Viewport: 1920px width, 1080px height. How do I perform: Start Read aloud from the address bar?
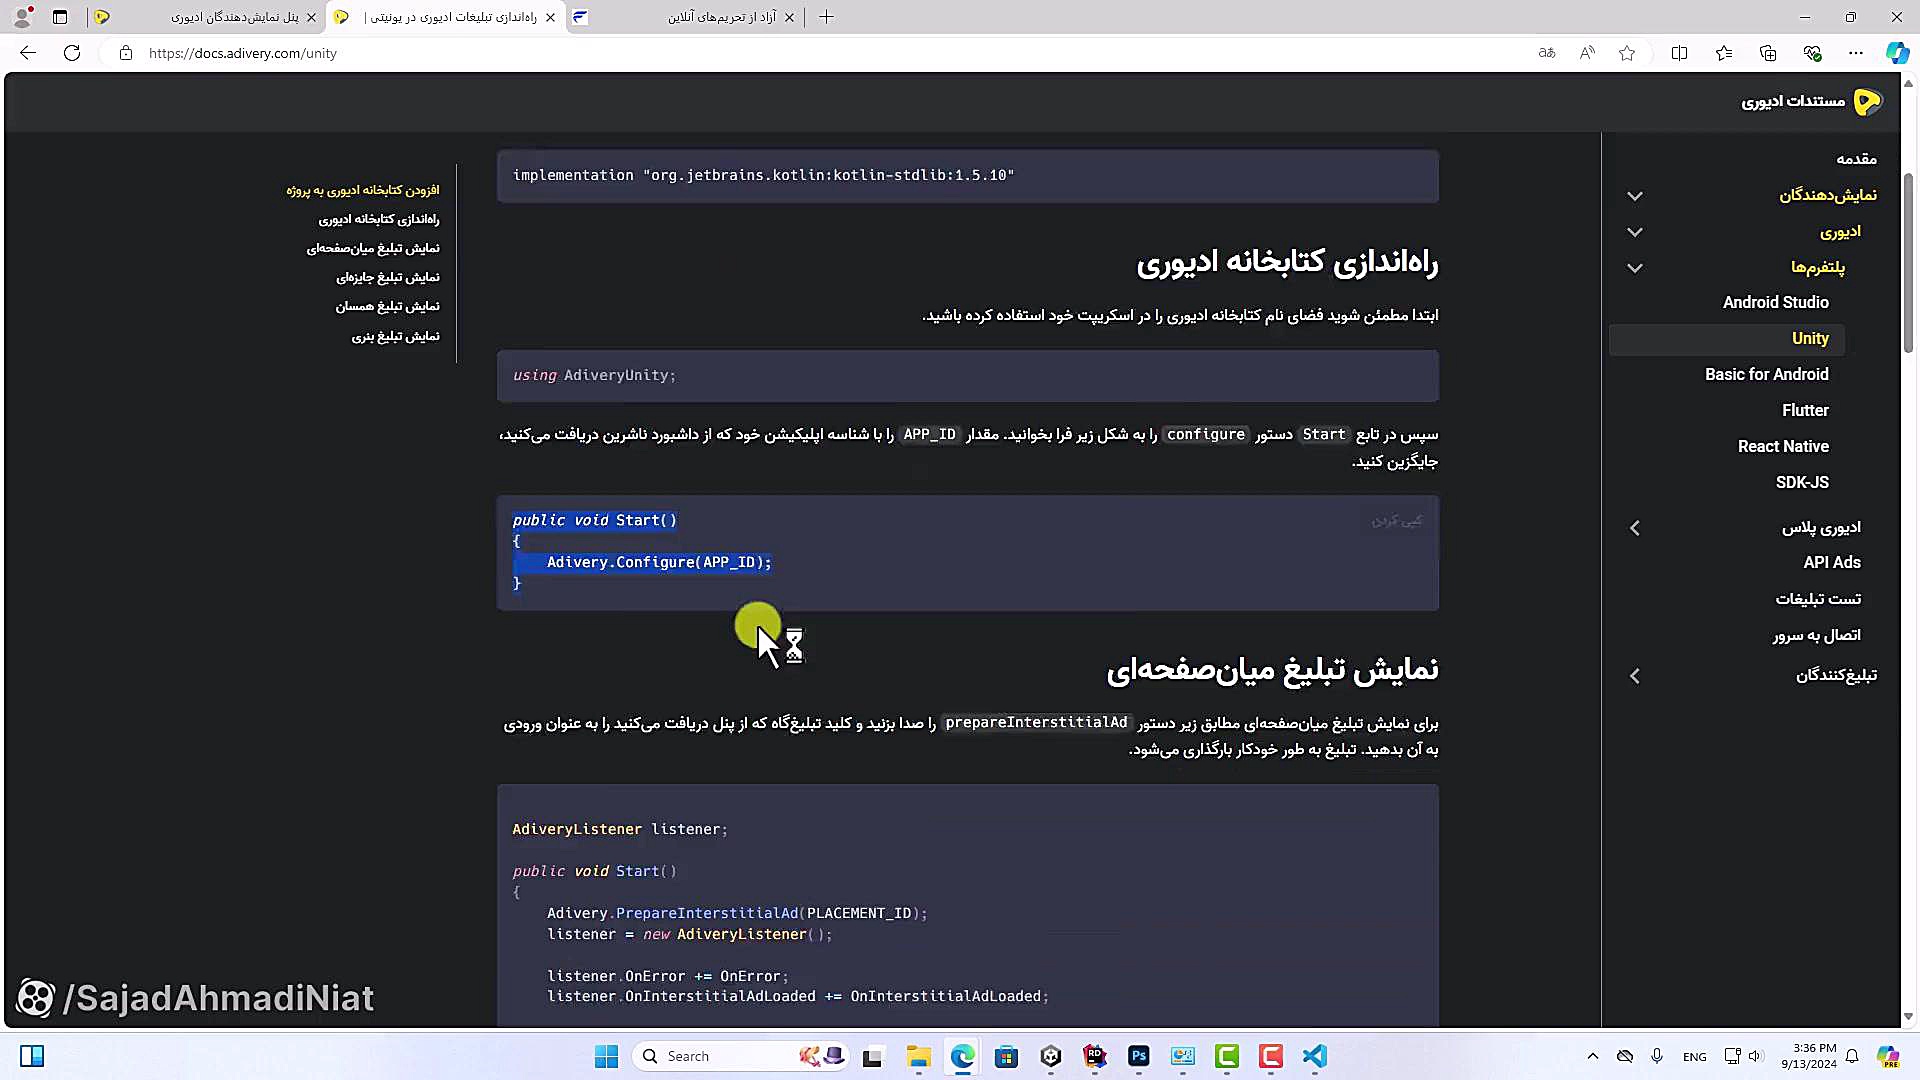[1587, 53]
